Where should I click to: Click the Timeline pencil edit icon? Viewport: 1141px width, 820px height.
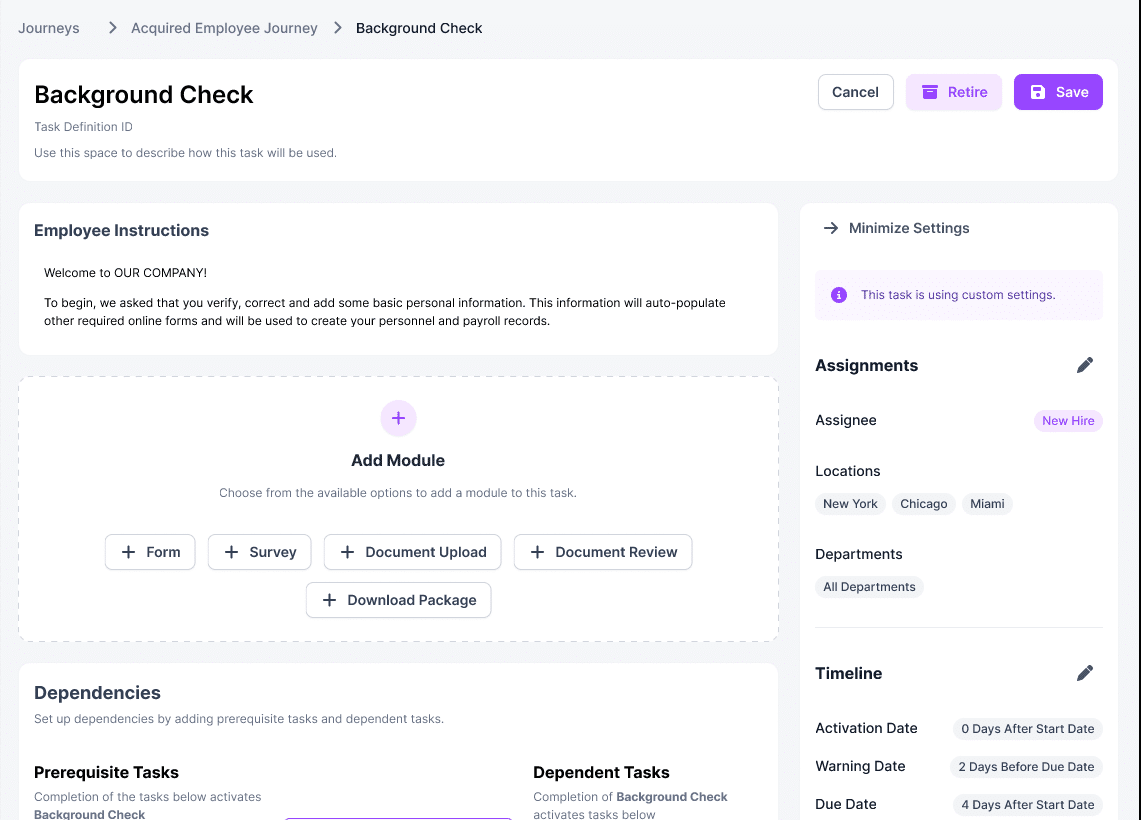tap(1085, 673)
